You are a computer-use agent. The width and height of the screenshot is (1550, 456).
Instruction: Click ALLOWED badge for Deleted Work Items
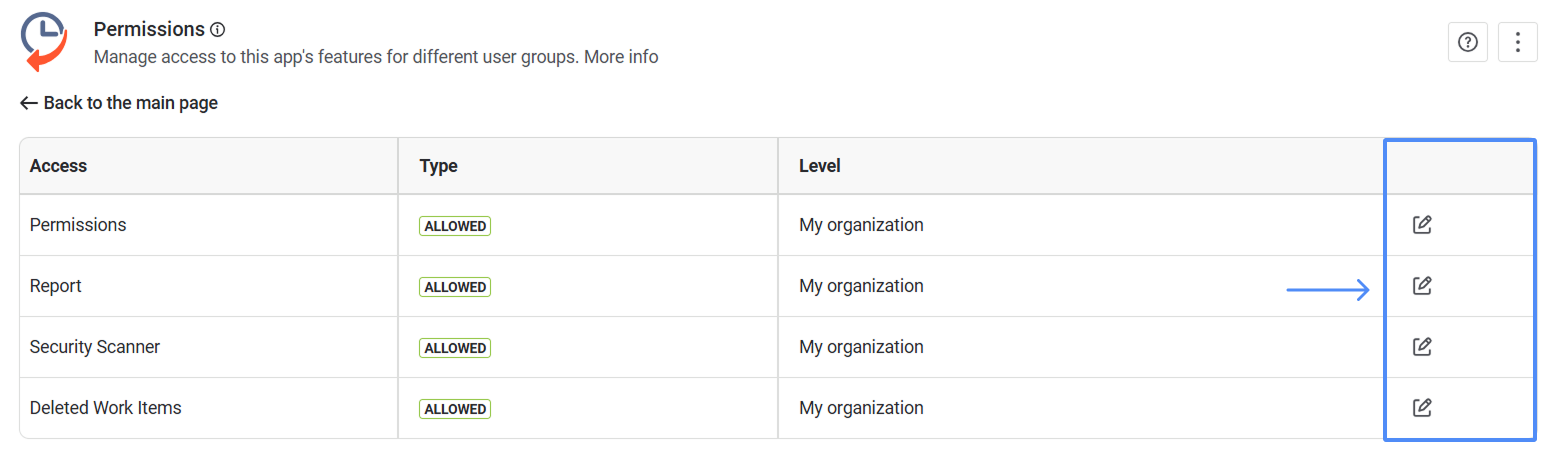pos(455,409)
